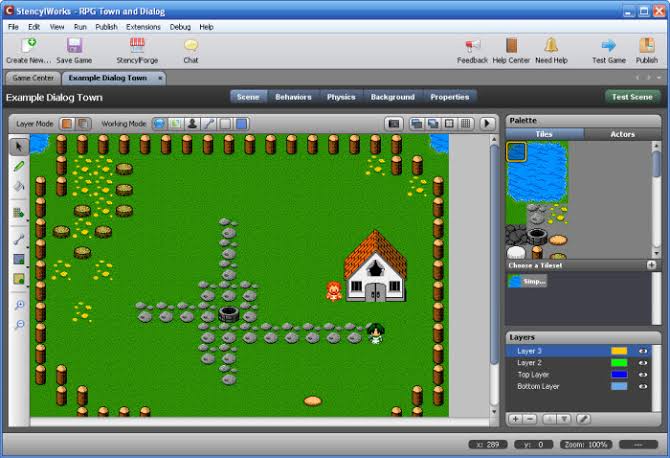Screen dimensions: 670x458
Task: Click the play arrow in scene toolbar
Action: click(x=487, y=124)
